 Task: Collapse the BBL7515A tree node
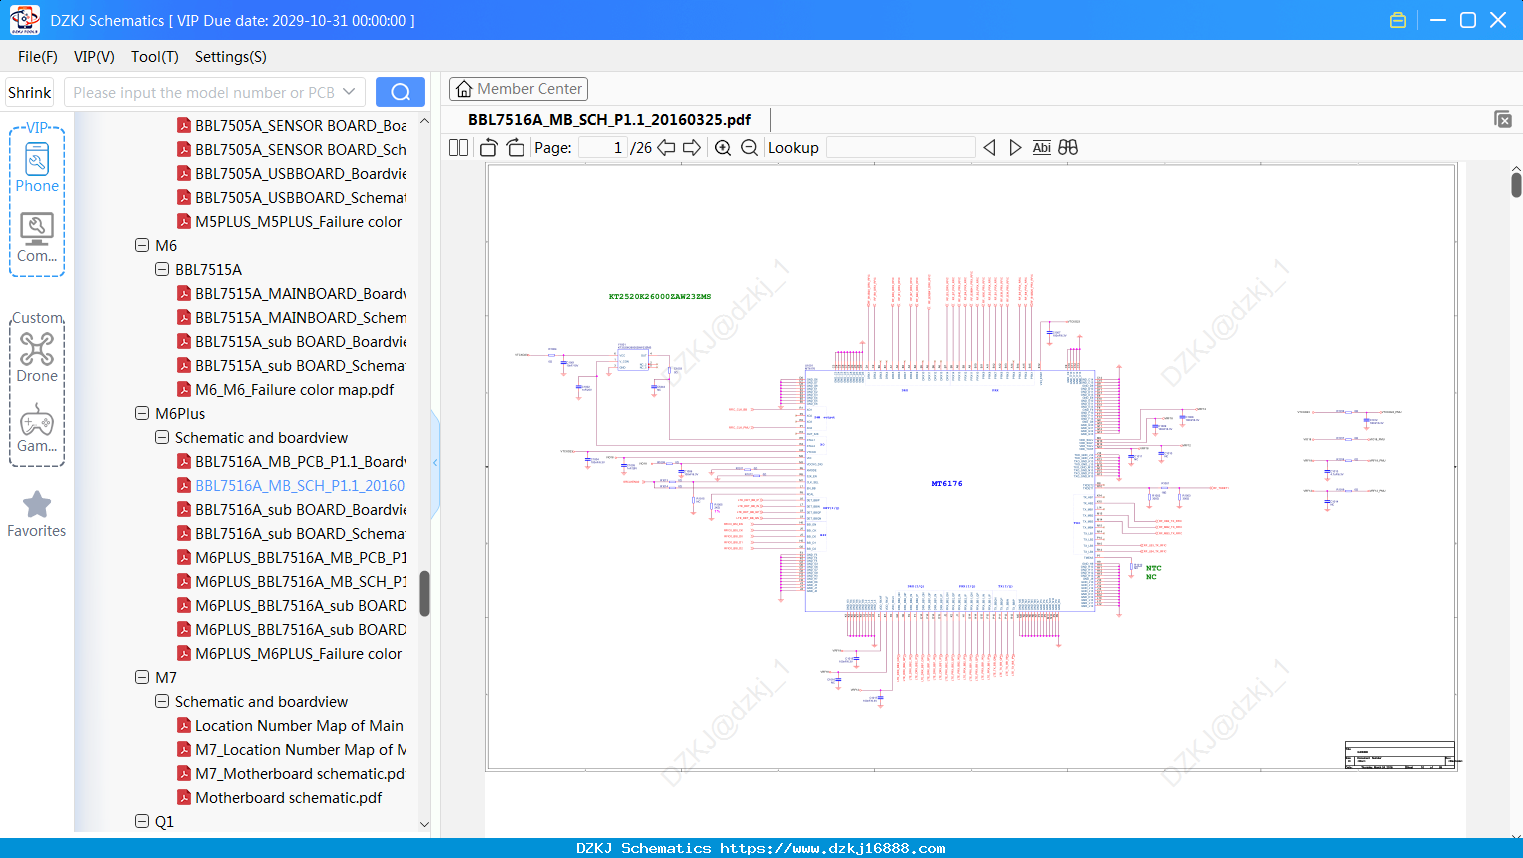click(x=162, y=269)
